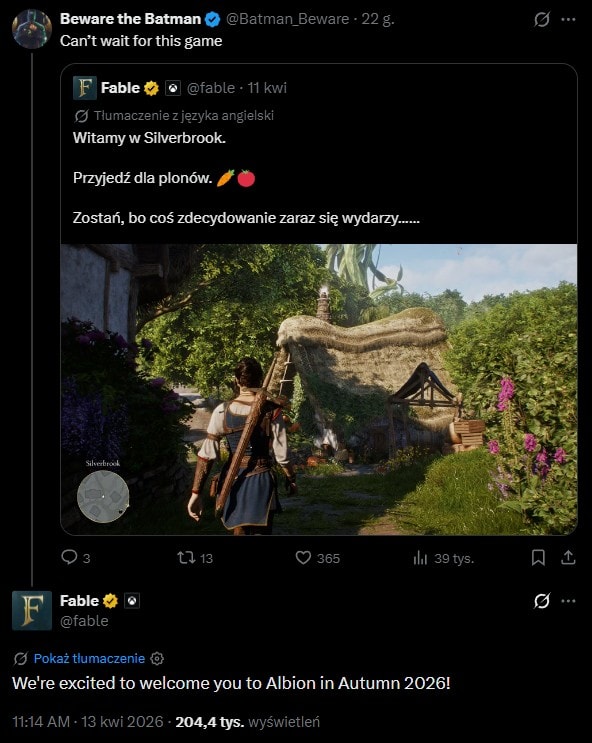Screen dimensions: 592x743
Task: Click the reply icon under quoted tweet
Action: 69,557
